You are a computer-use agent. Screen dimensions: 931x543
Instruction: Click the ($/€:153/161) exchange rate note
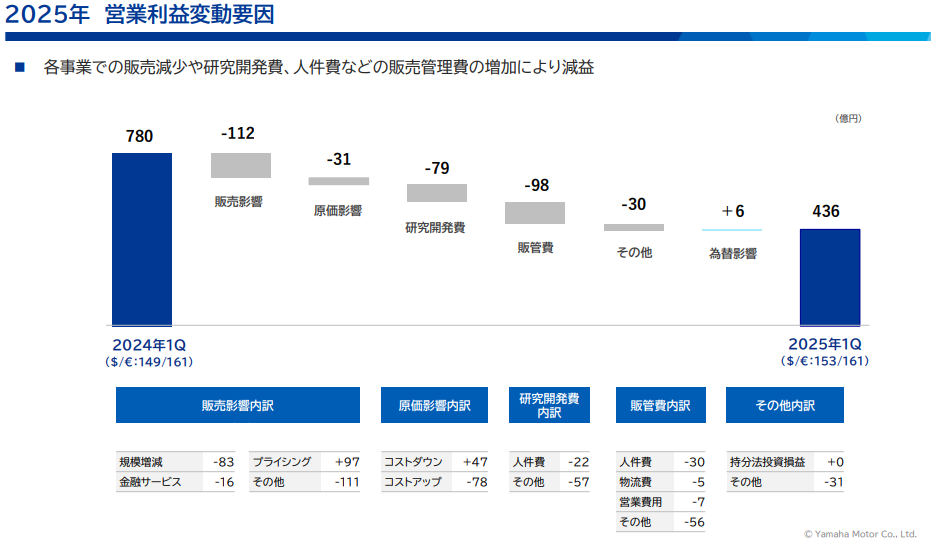click(825, 361)
